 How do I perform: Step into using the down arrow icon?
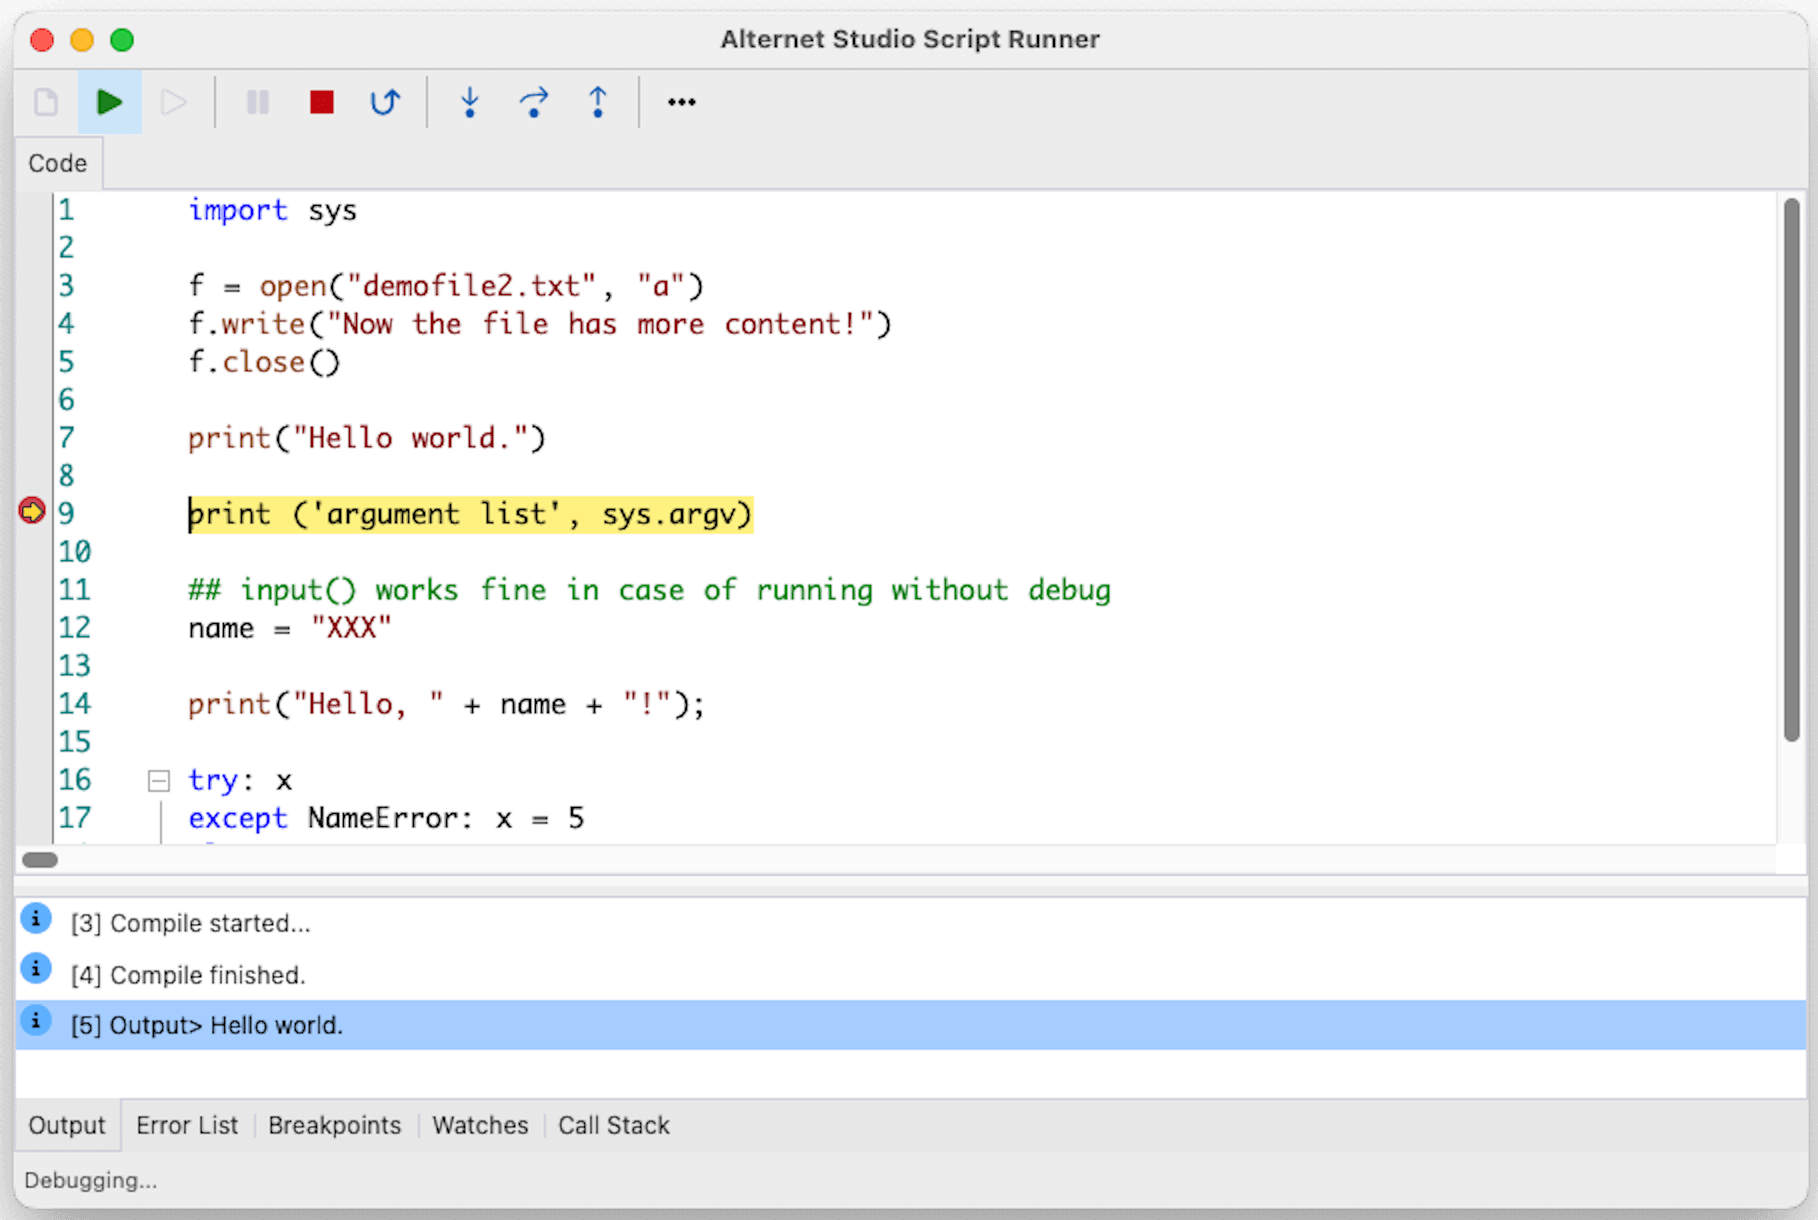[470, 102]
